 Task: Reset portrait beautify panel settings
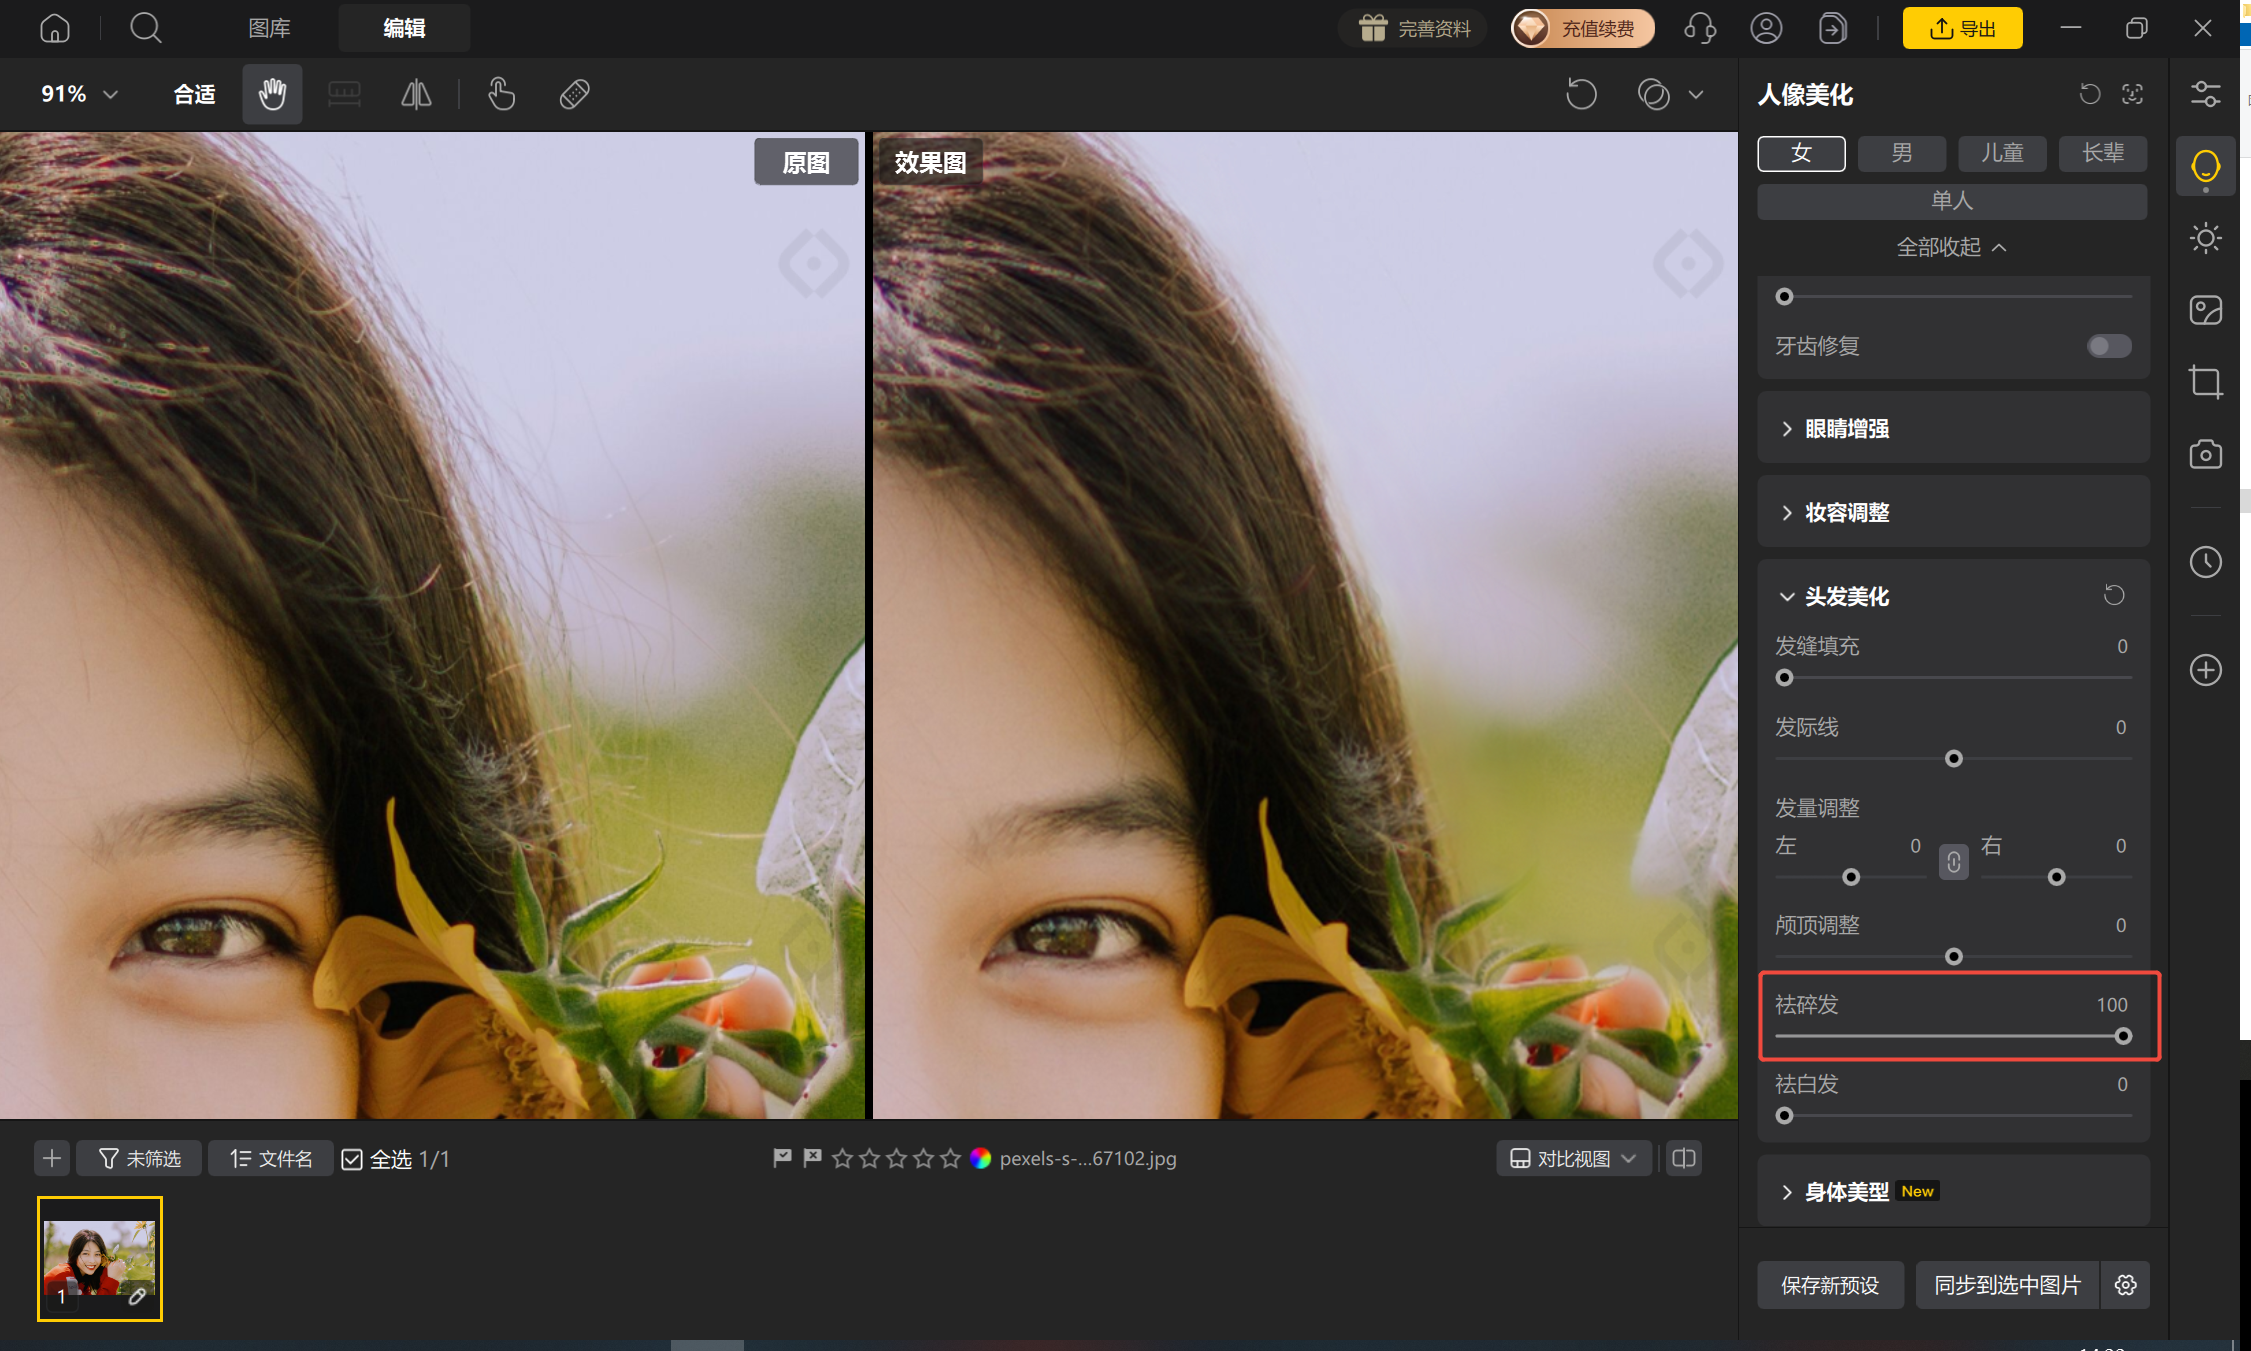(2090, 94)
